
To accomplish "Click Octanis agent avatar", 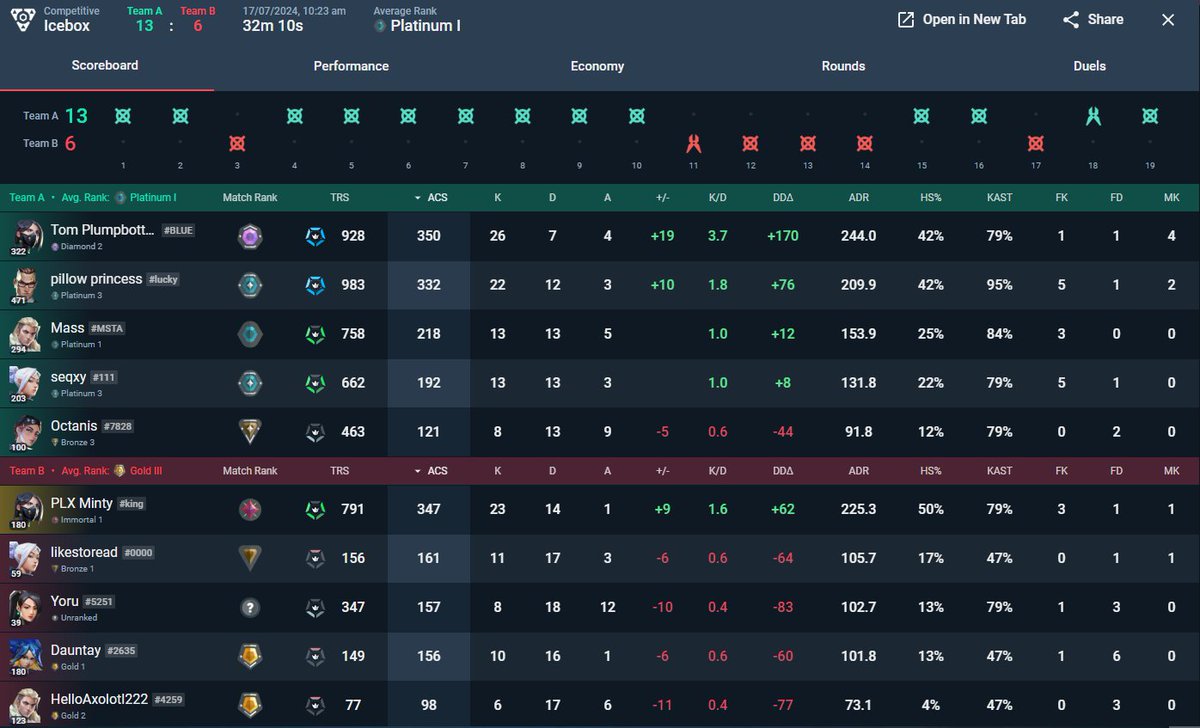I will point(27,432).
